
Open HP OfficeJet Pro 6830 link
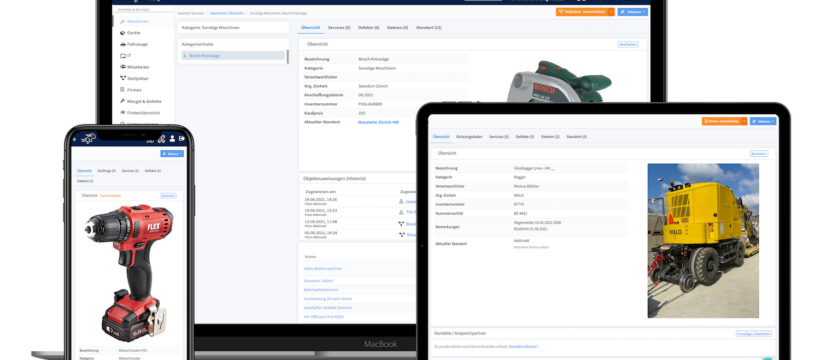click(x=324, y=317)
